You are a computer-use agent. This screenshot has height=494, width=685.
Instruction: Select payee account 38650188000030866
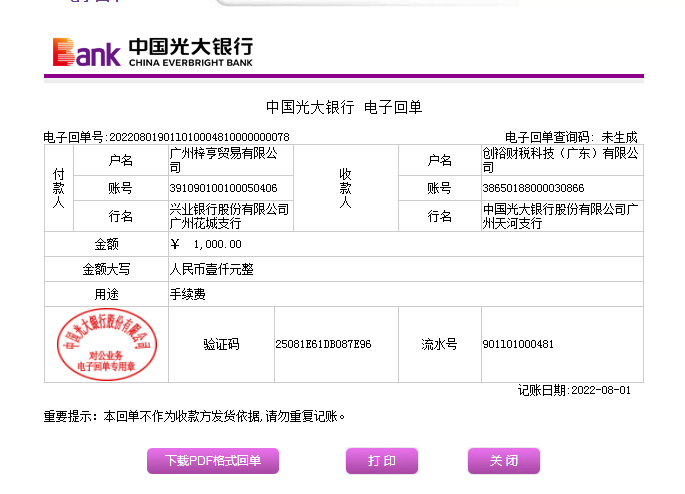[x=533, y=188]
